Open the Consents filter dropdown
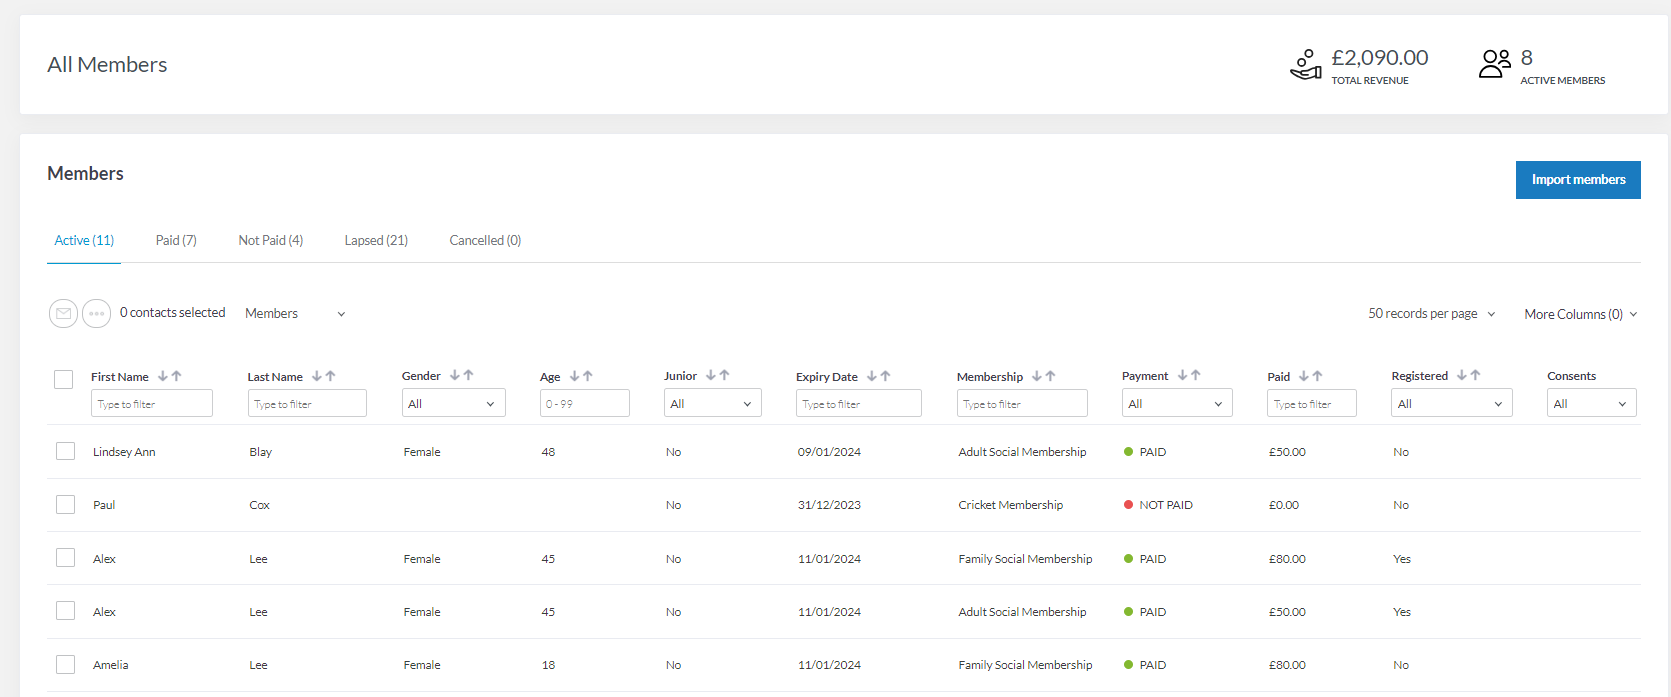The height and width of the screenshot is (697, 1671). point(1592,403)
